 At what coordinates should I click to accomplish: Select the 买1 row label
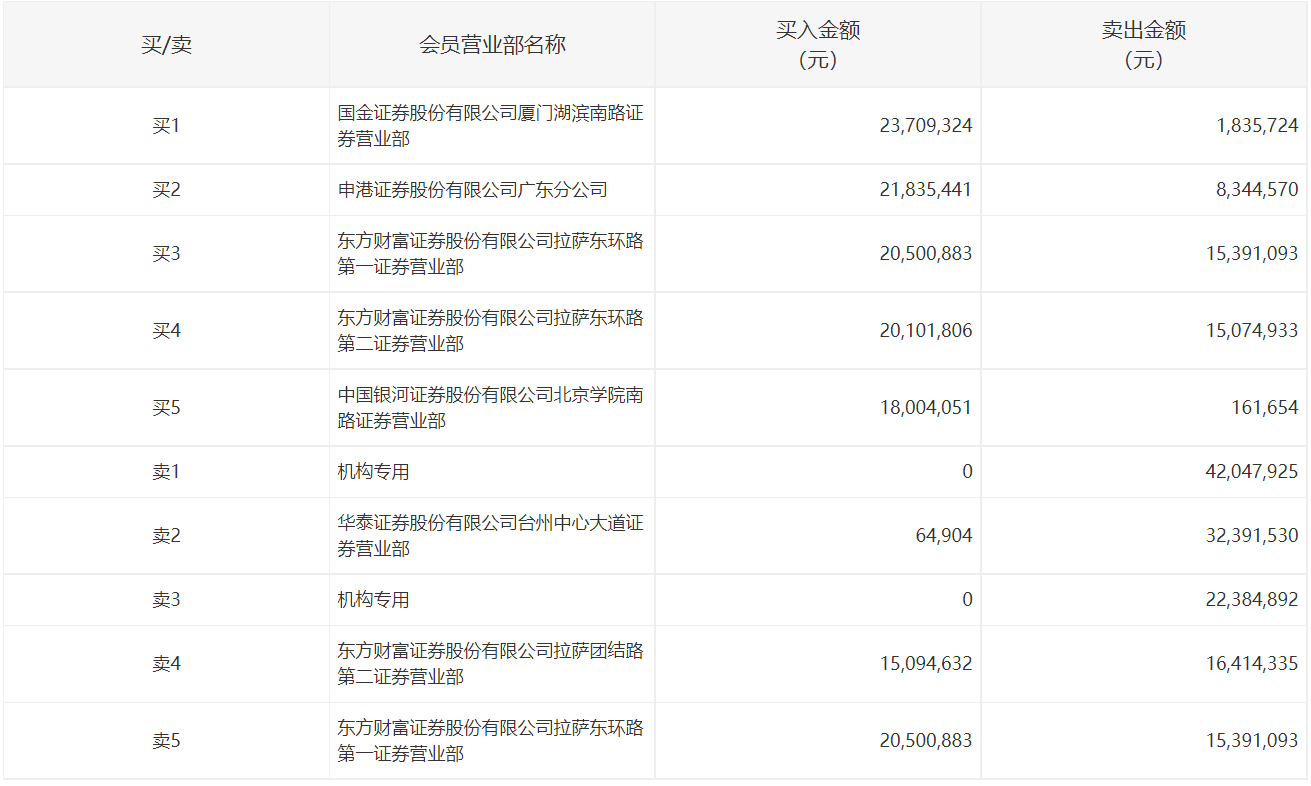pyautogui.click(x=166, y=126)
